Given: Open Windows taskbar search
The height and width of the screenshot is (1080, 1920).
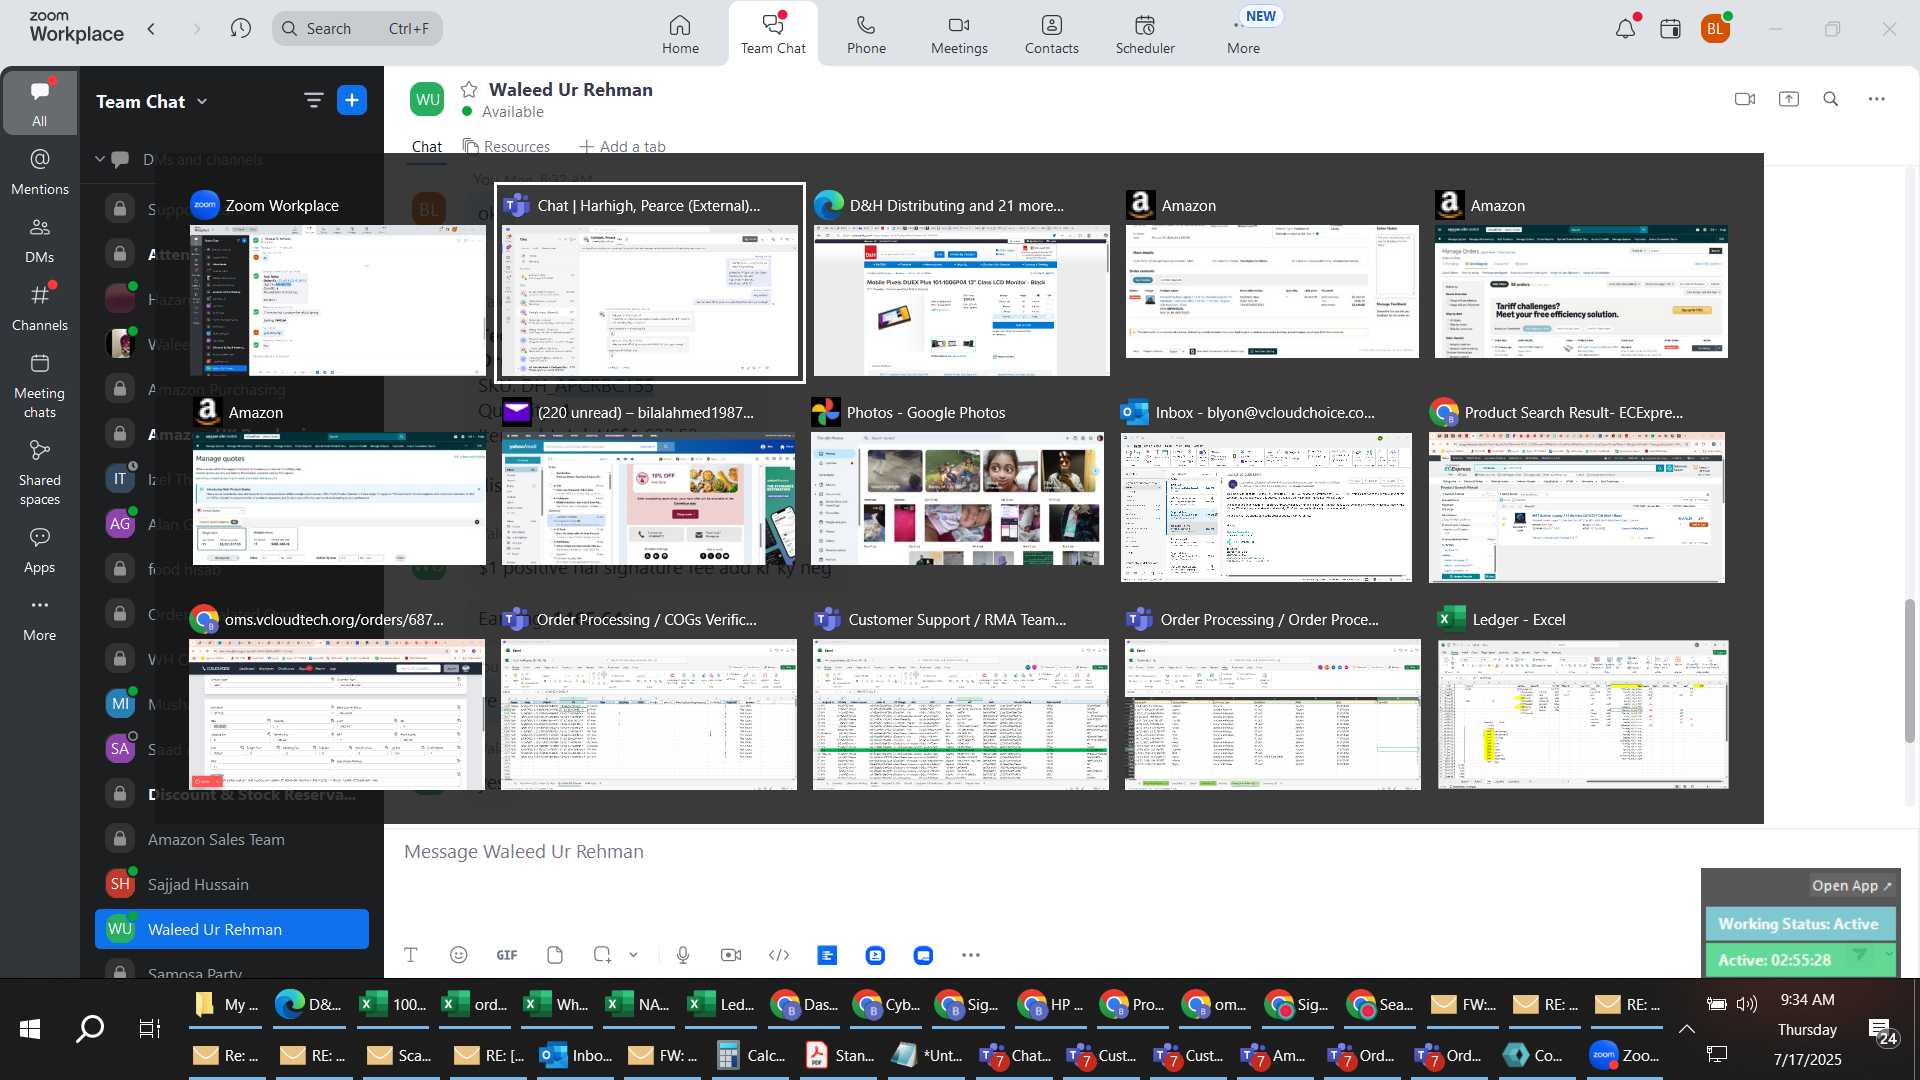Looking at the screenshot, I should (90, 1028).
